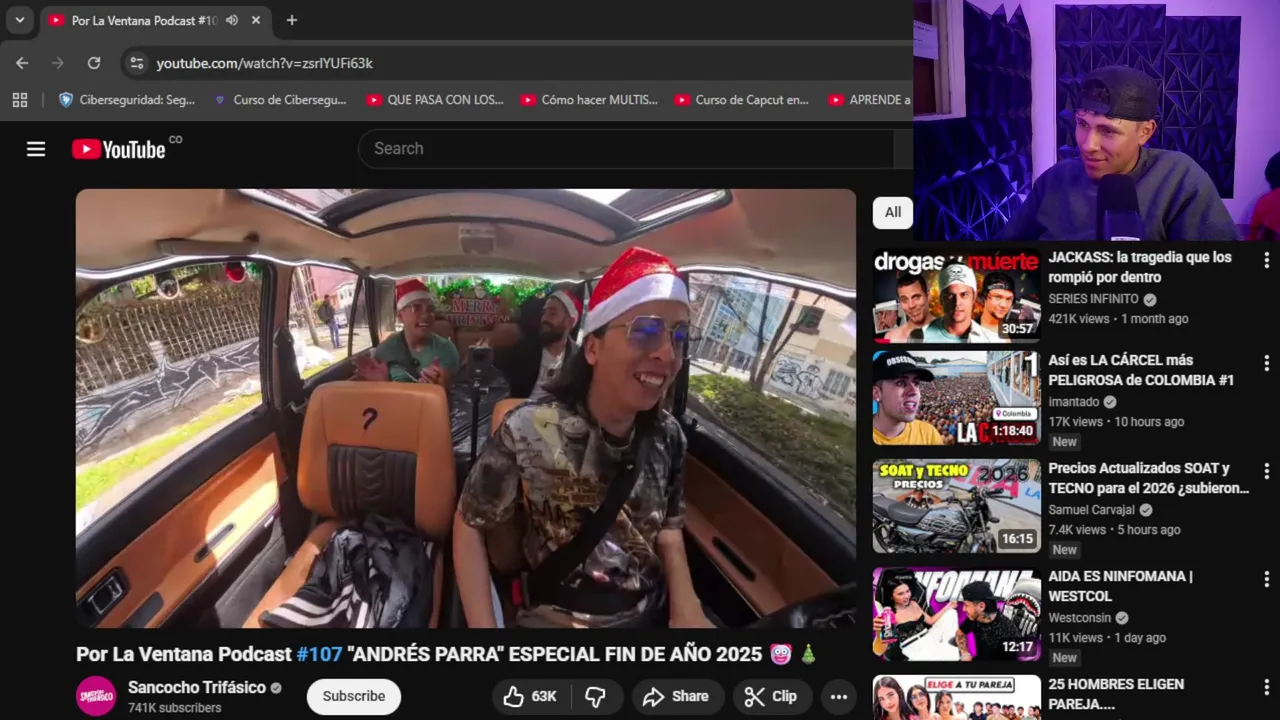Open the site information icon in address bar
Viewport: 1280px width, 720px height.
pos(137,63)
